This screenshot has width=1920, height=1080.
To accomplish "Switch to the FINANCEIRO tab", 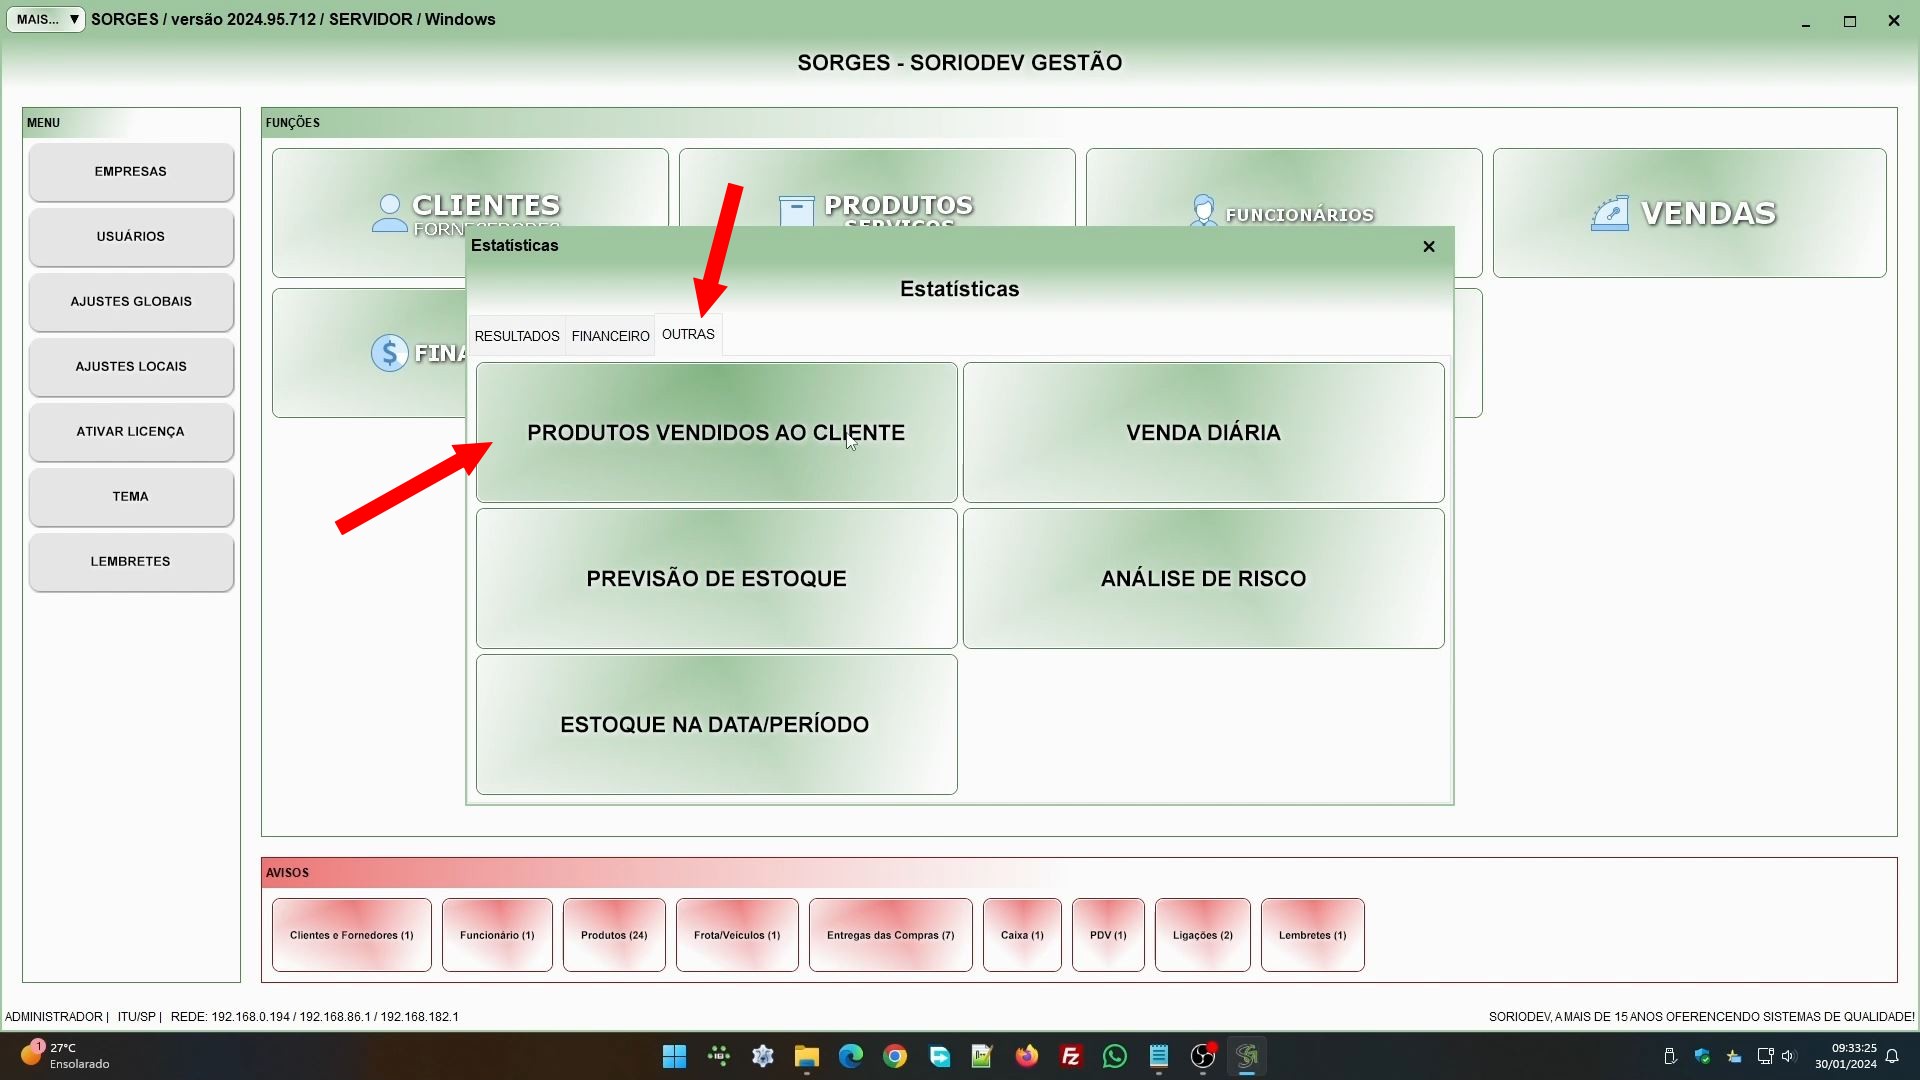I will tap(610, 336).
